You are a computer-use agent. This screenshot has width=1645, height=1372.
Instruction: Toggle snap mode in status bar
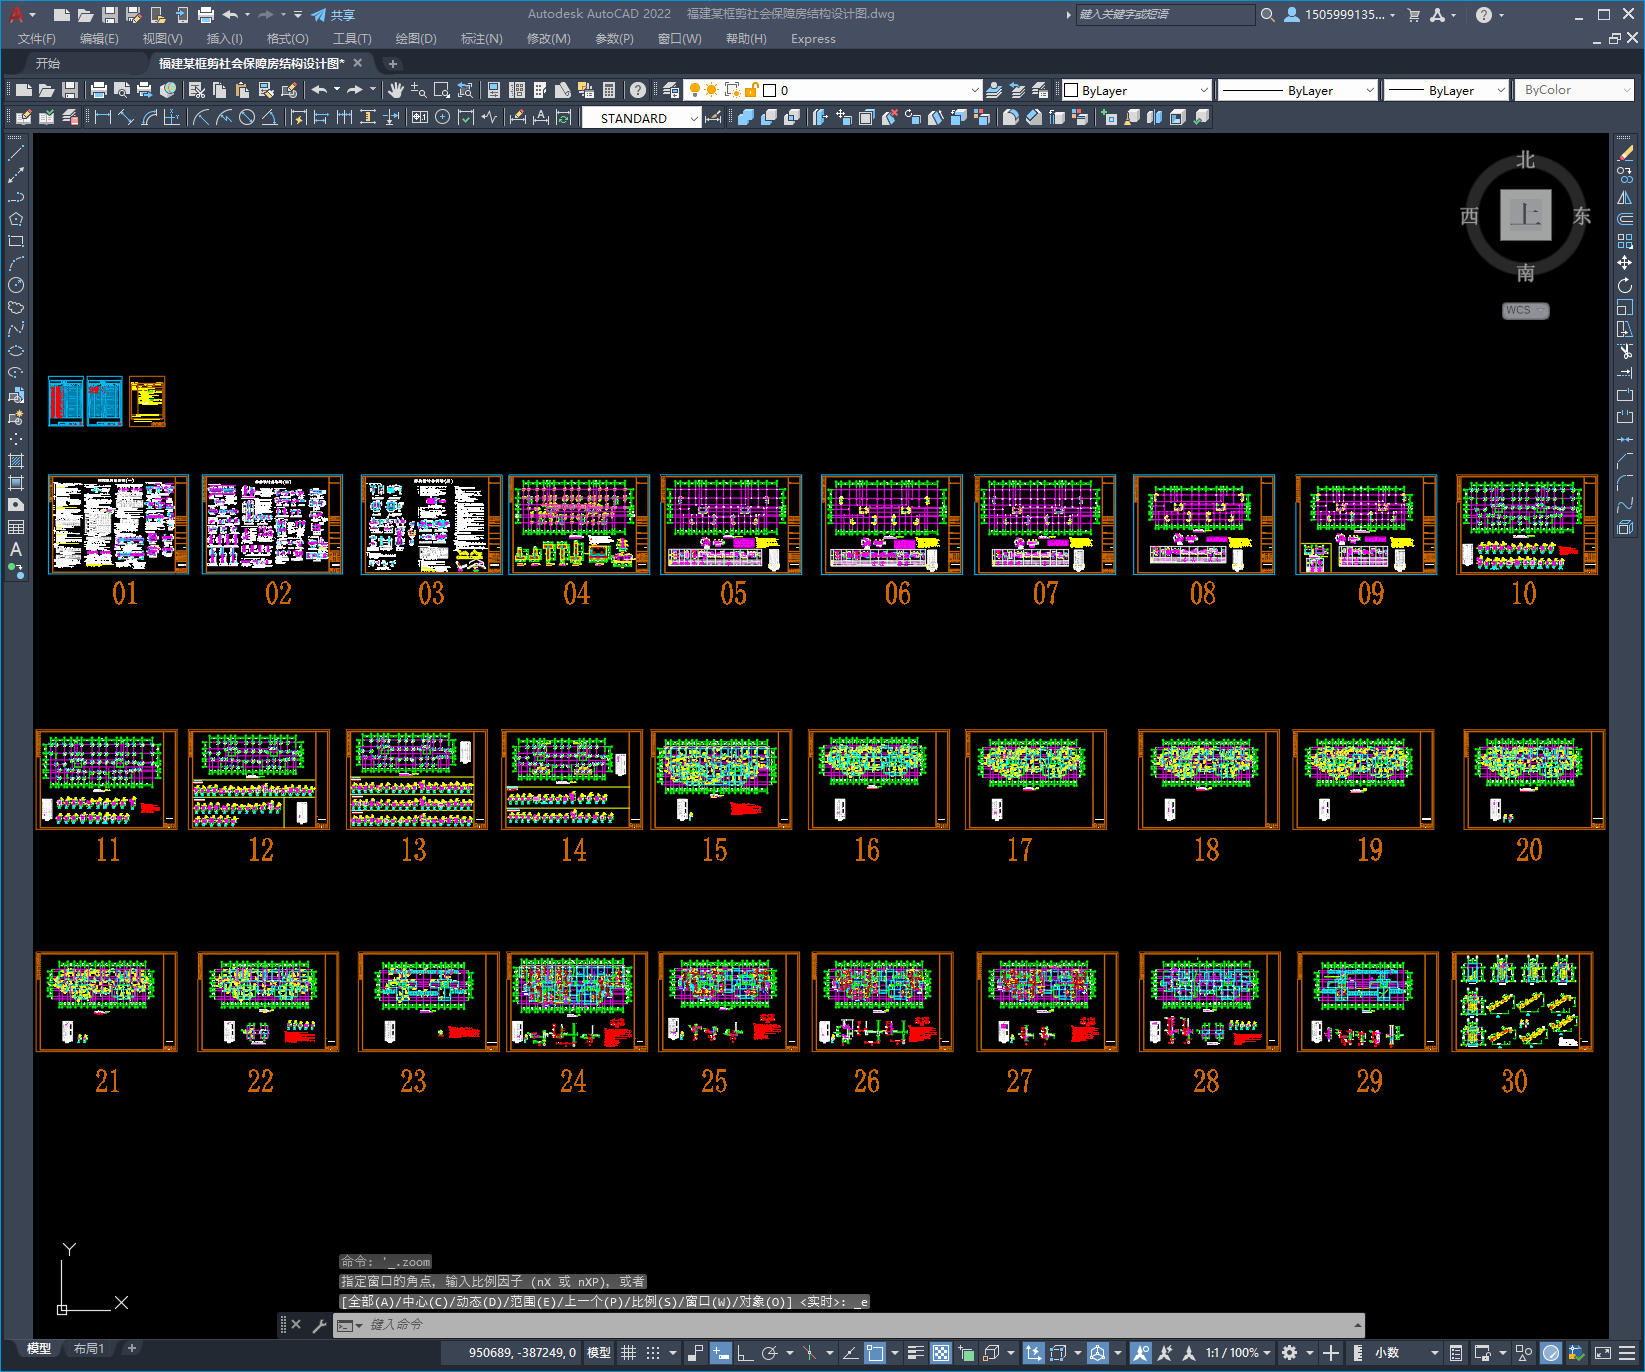[x=653, y=1353]
